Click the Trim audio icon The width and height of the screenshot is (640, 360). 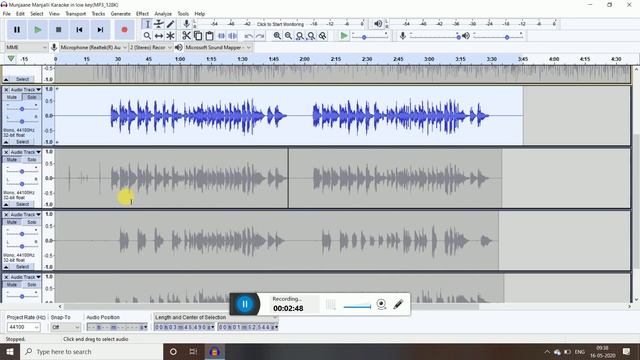[x=221, y=36]
